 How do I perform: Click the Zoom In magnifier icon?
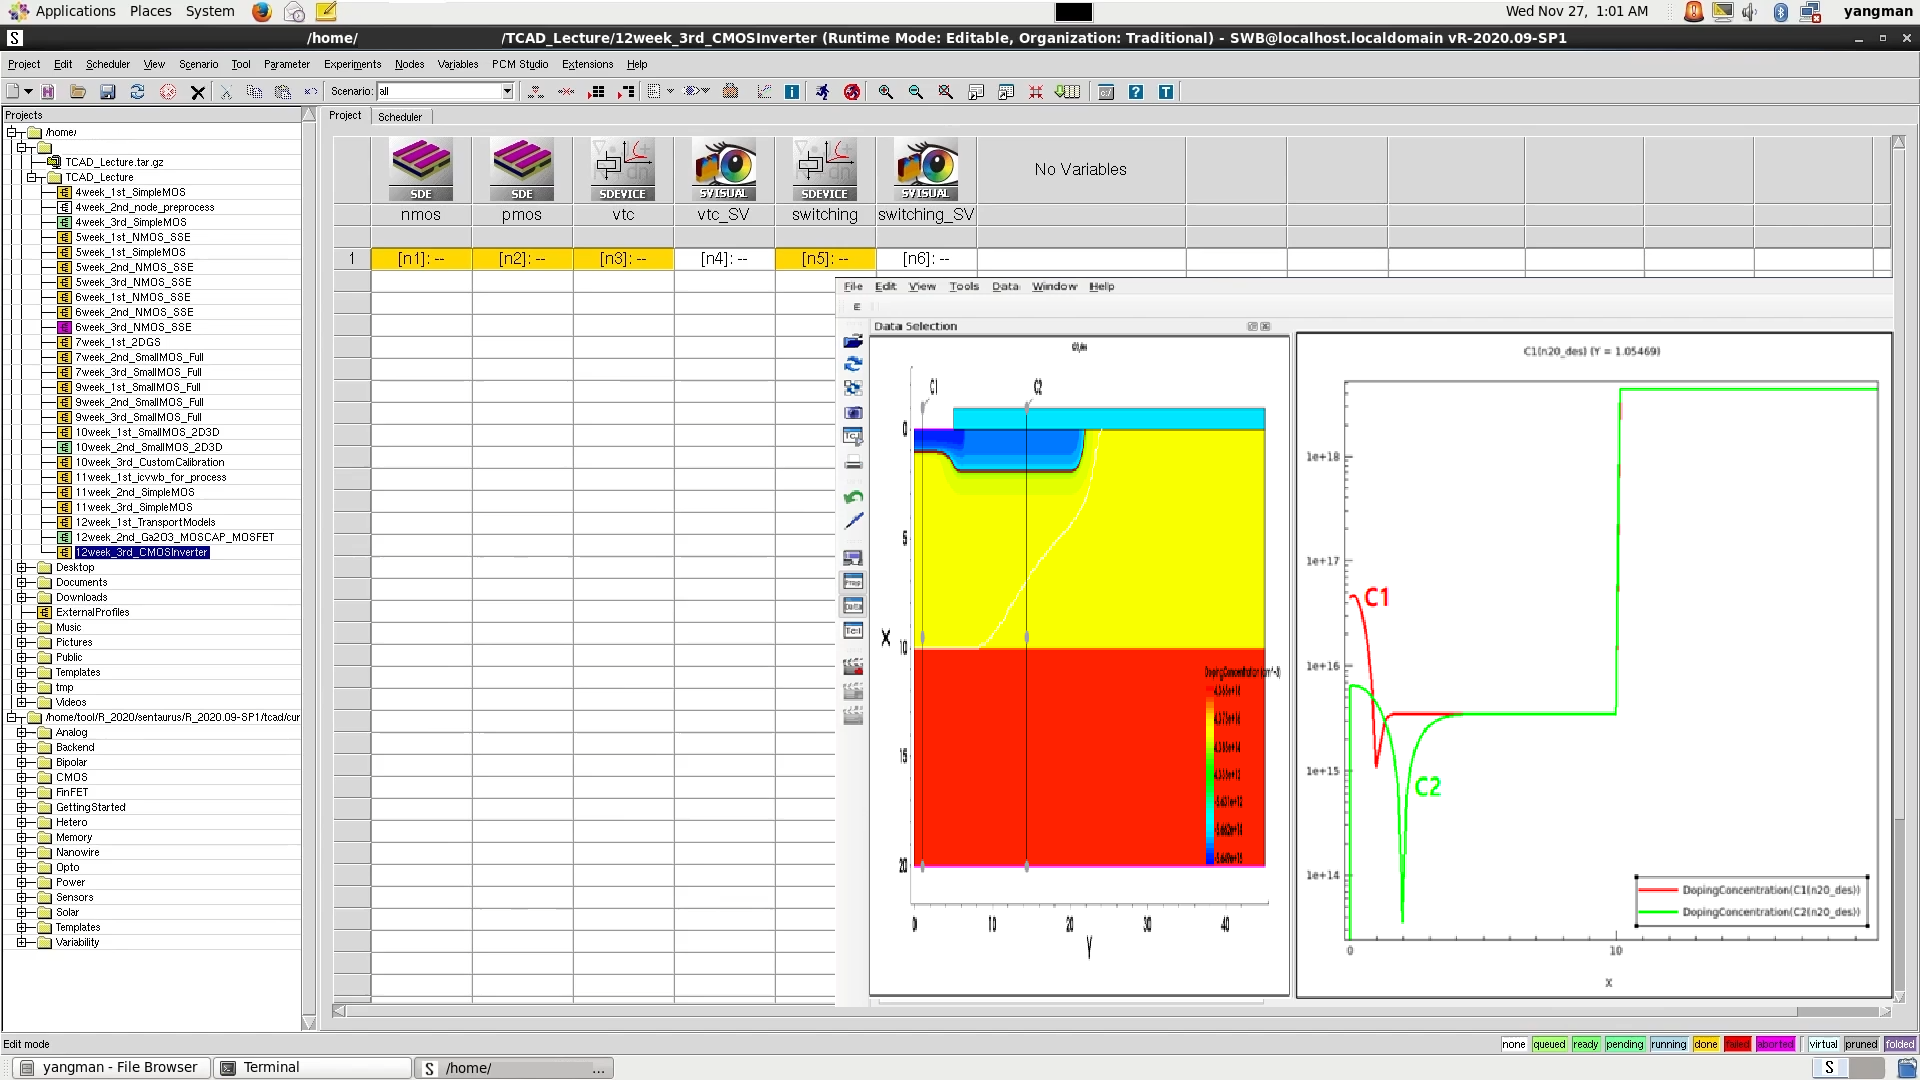coord(886,92)
